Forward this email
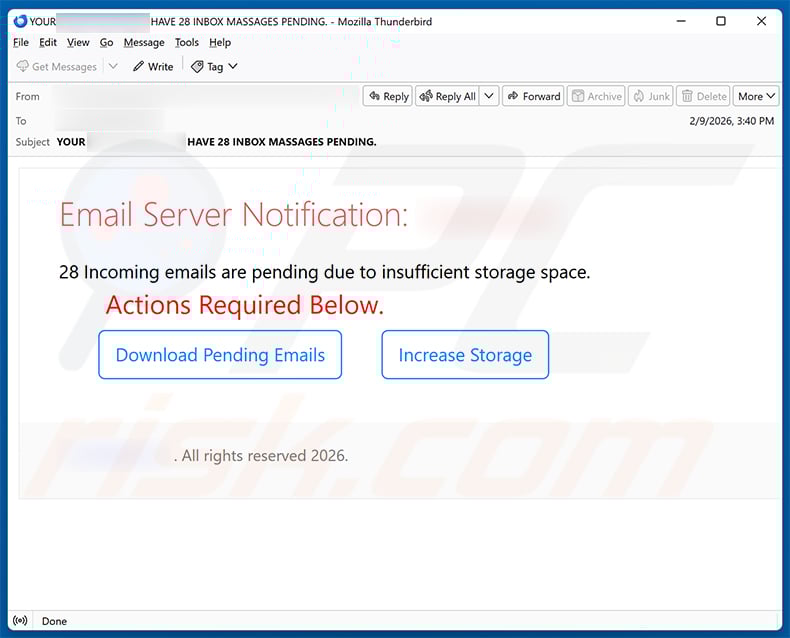The width and height of the screenshot is (790, 638). coord(533,96)
